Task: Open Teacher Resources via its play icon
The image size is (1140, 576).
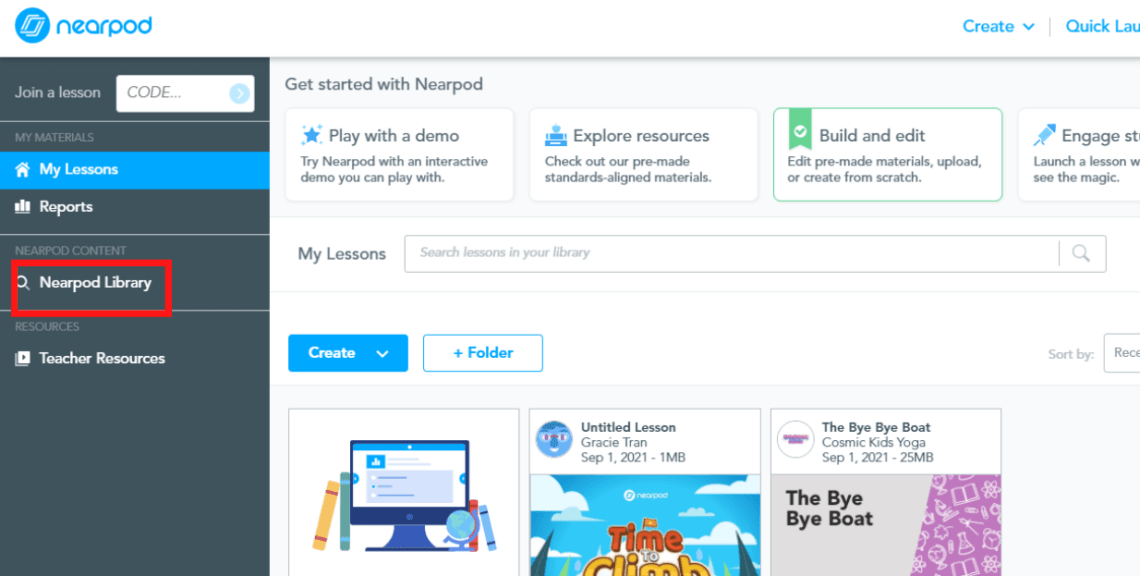Action: (23, 358)
